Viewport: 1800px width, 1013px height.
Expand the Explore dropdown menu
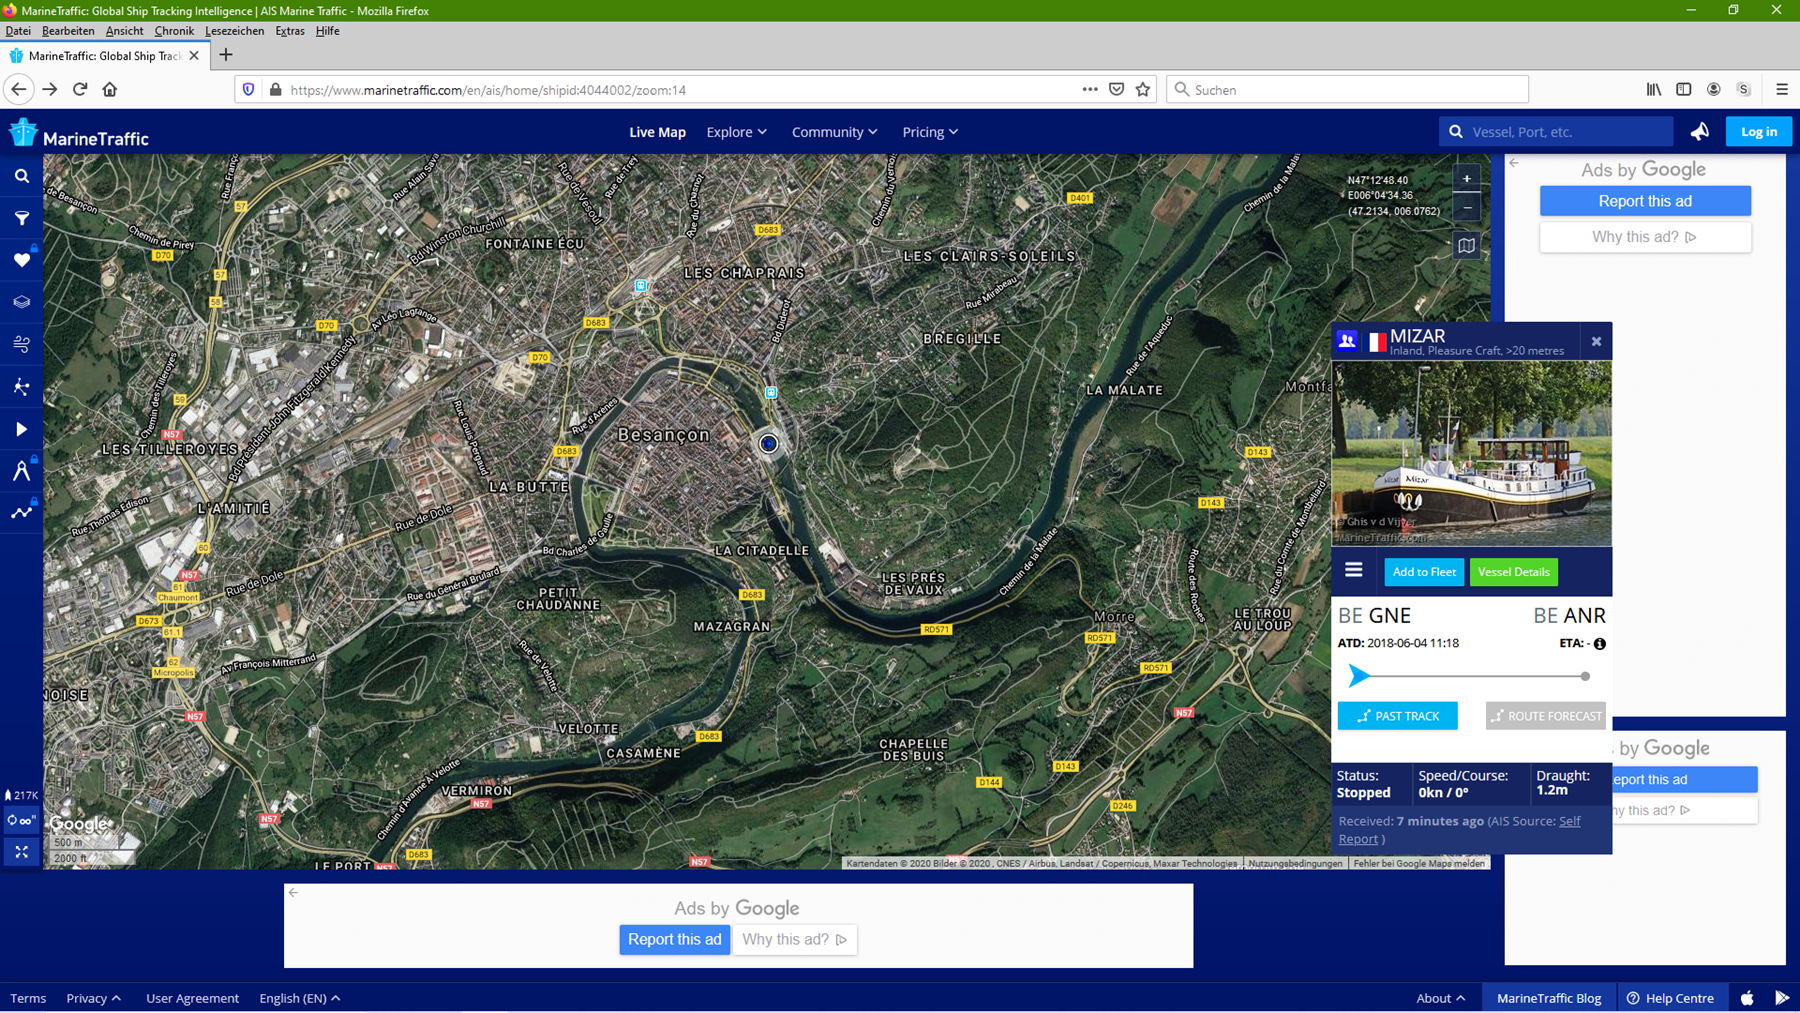click(x=736, y=132)
